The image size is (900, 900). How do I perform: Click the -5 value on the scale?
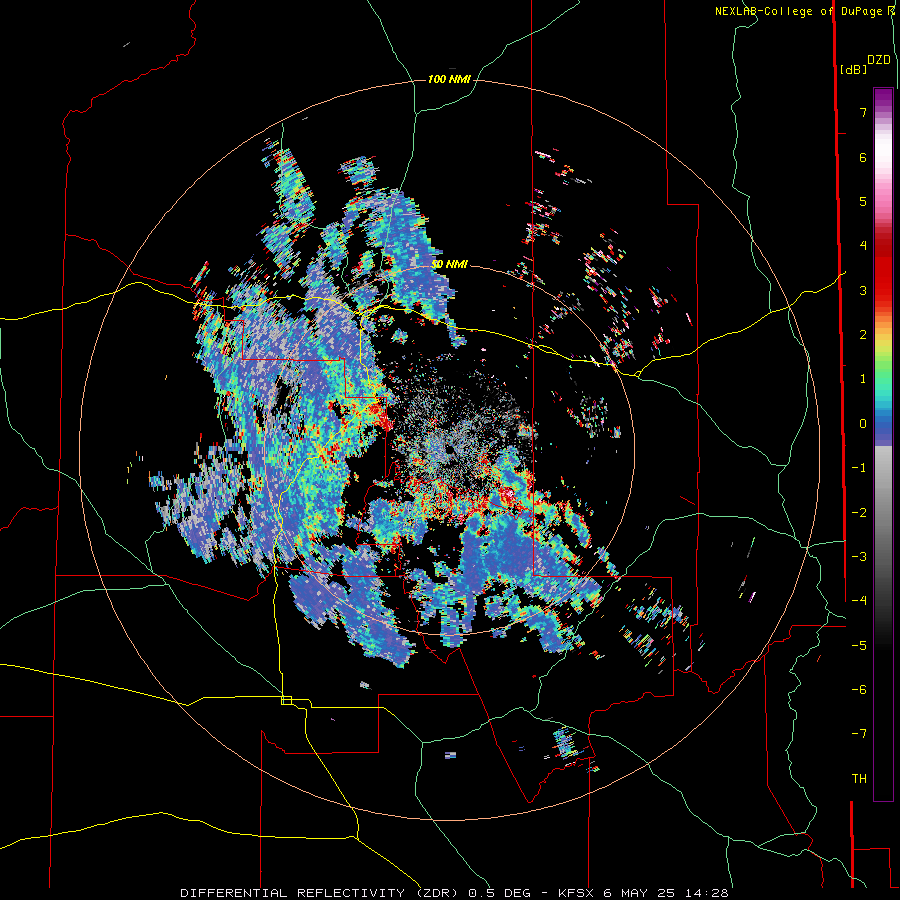click(x=859, y=646)
